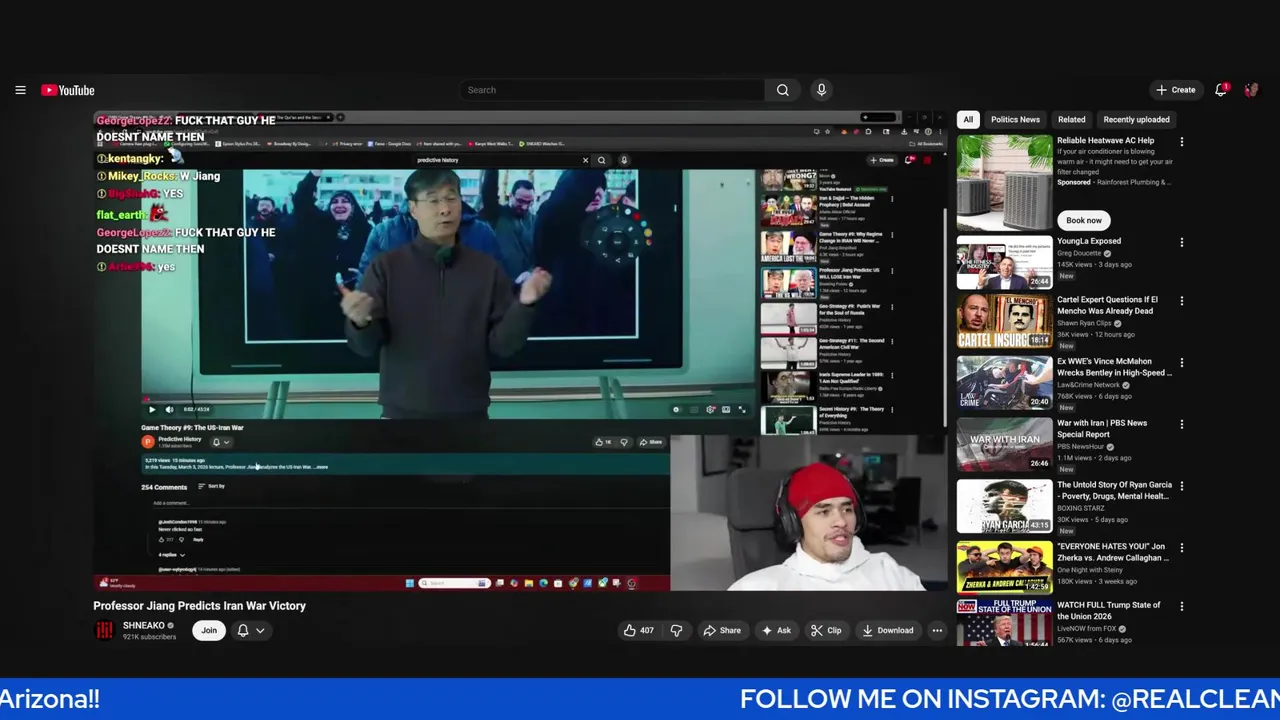Open options for Vince McMahon Bentley video

coord(1182,363)
